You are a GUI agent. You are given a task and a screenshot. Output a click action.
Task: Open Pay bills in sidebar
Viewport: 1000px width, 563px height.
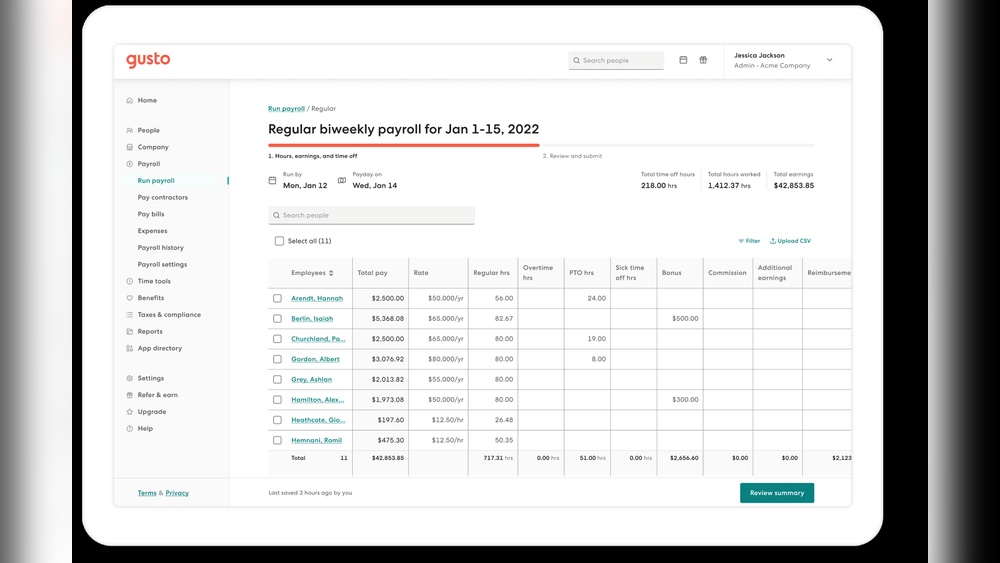(151, 214)
